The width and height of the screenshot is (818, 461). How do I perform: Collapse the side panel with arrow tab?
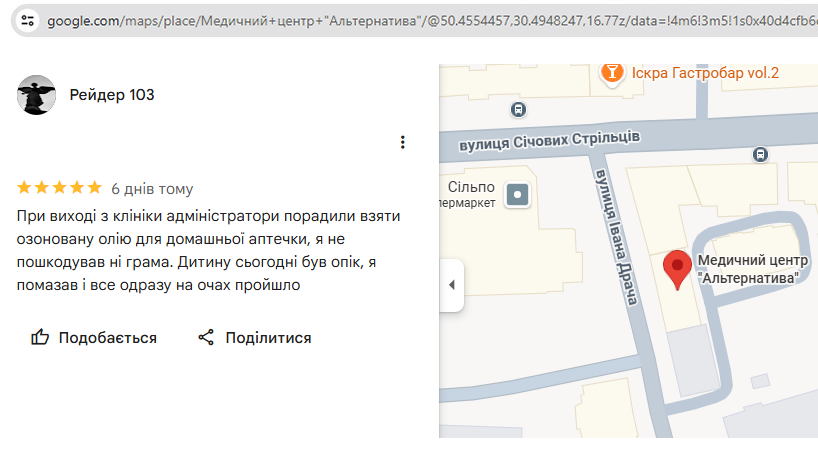[x=451, y=285]
